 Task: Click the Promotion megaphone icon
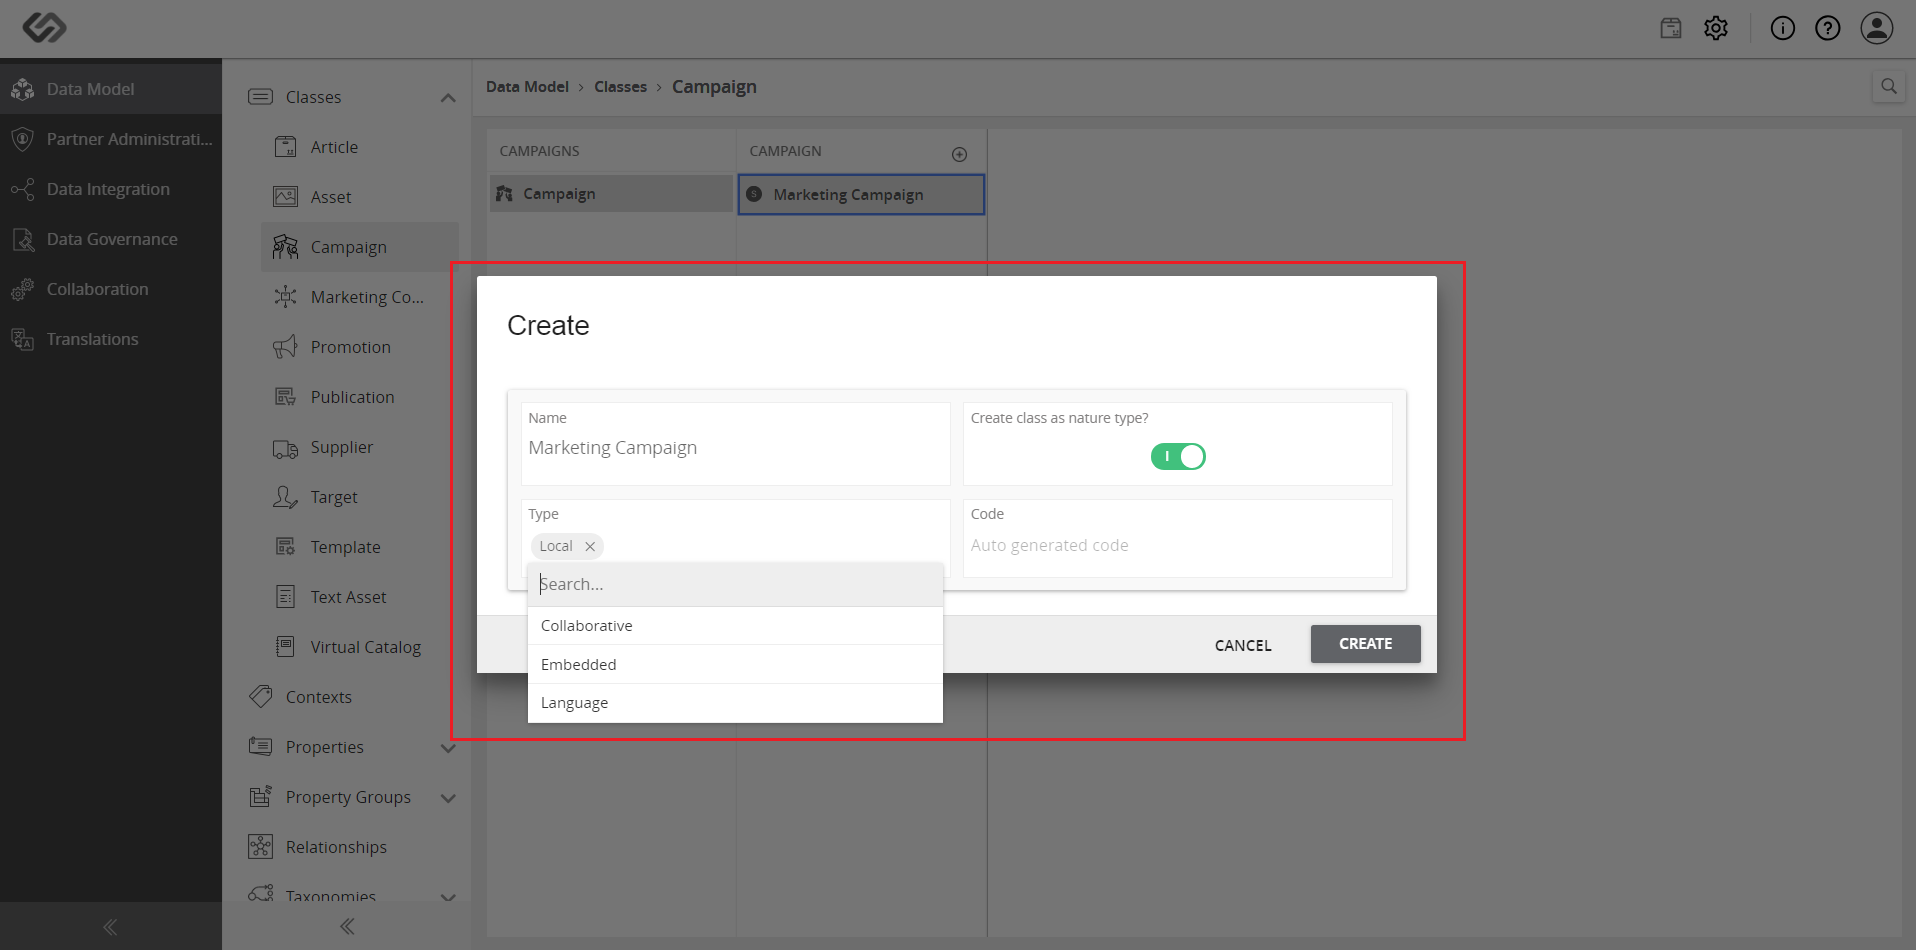point(285,347)
